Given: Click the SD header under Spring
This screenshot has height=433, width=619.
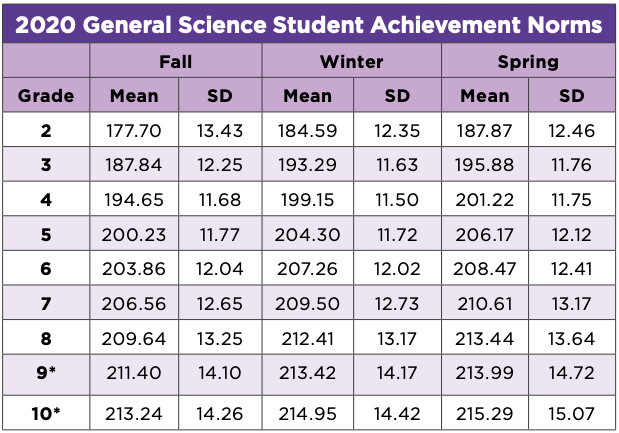Looking at the screenshot, I should coord(572,96).
